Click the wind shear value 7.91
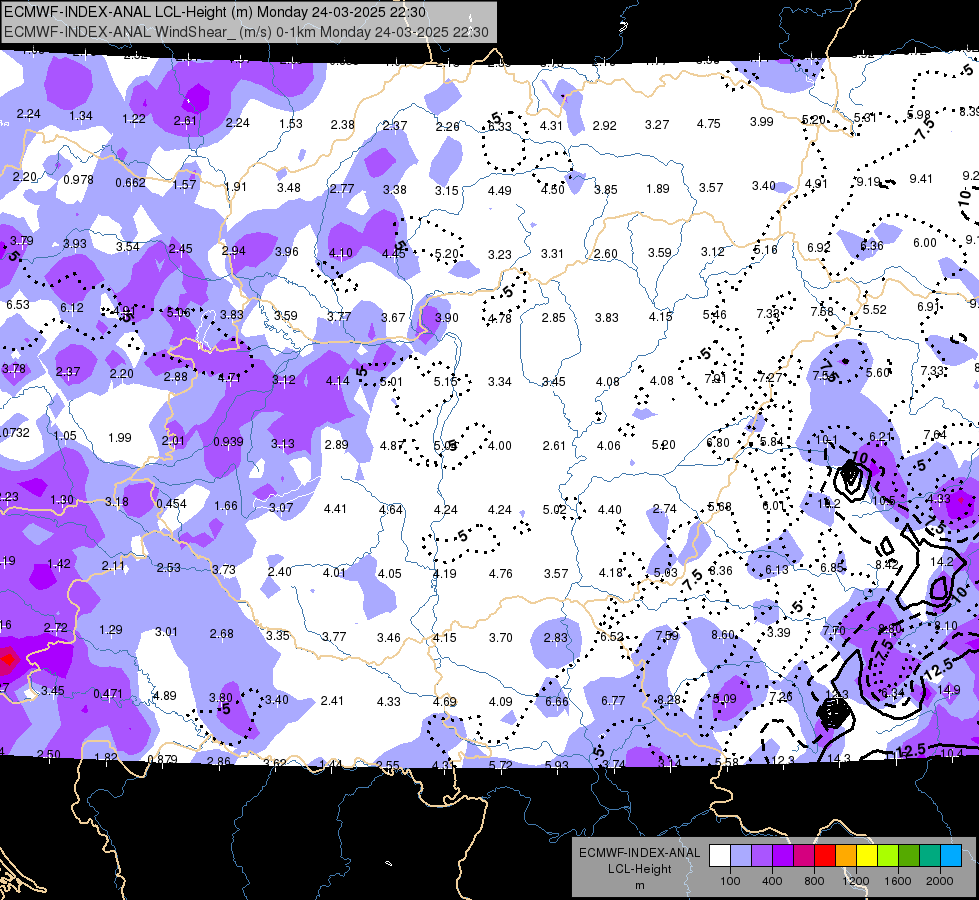 (x=715, y=378)
